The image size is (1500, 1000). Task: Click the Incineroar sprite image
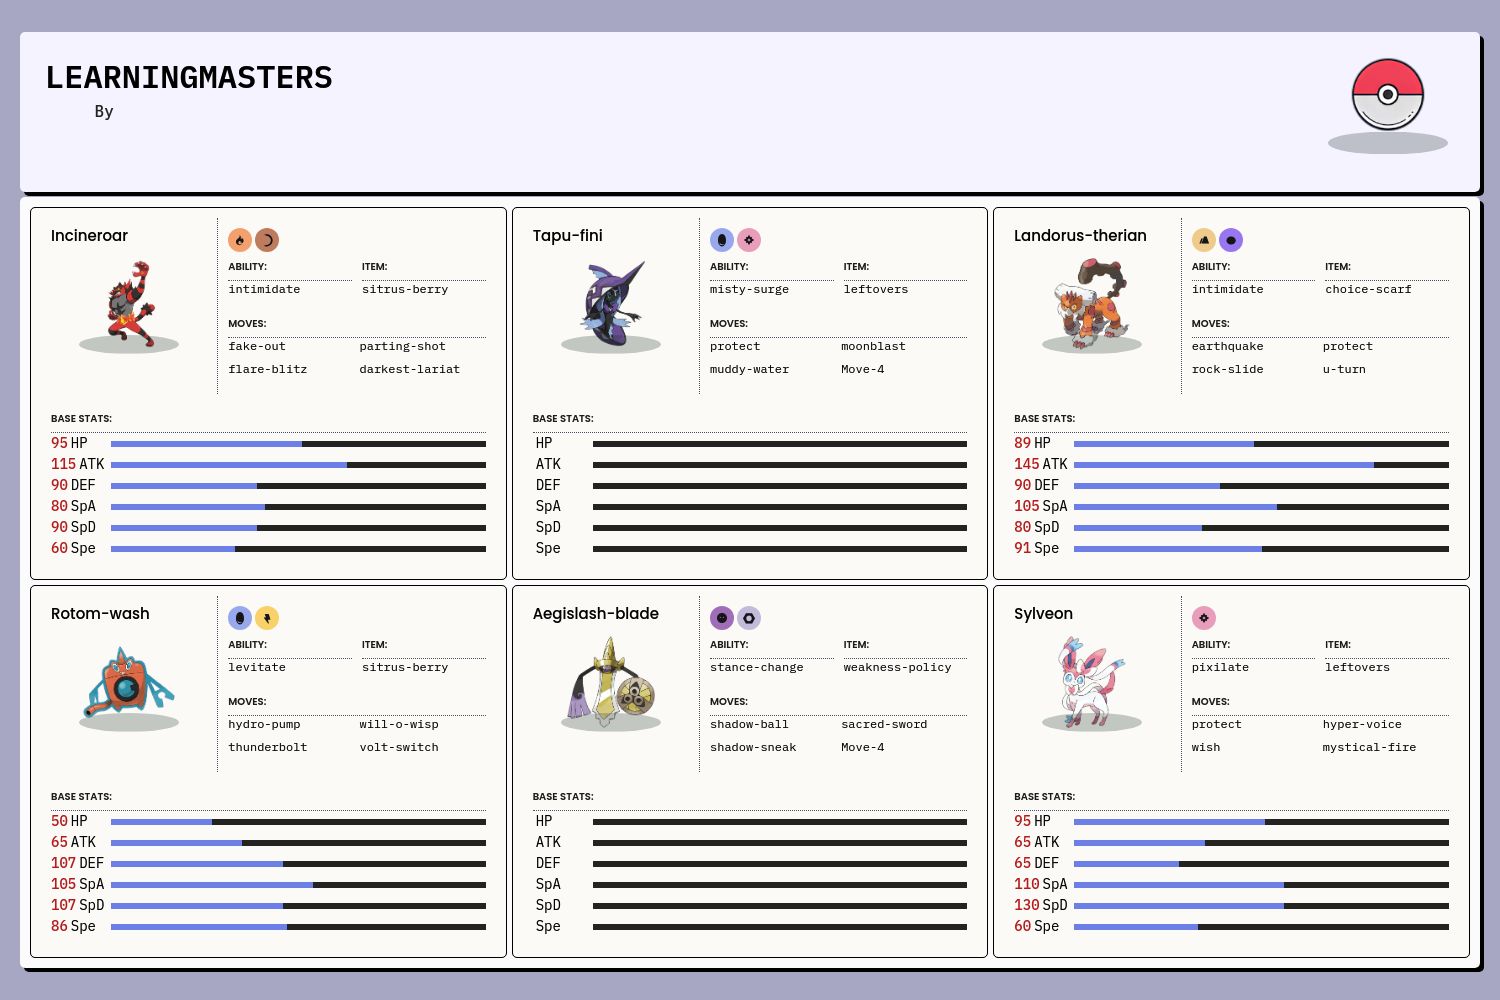click(x=129, y=305)
